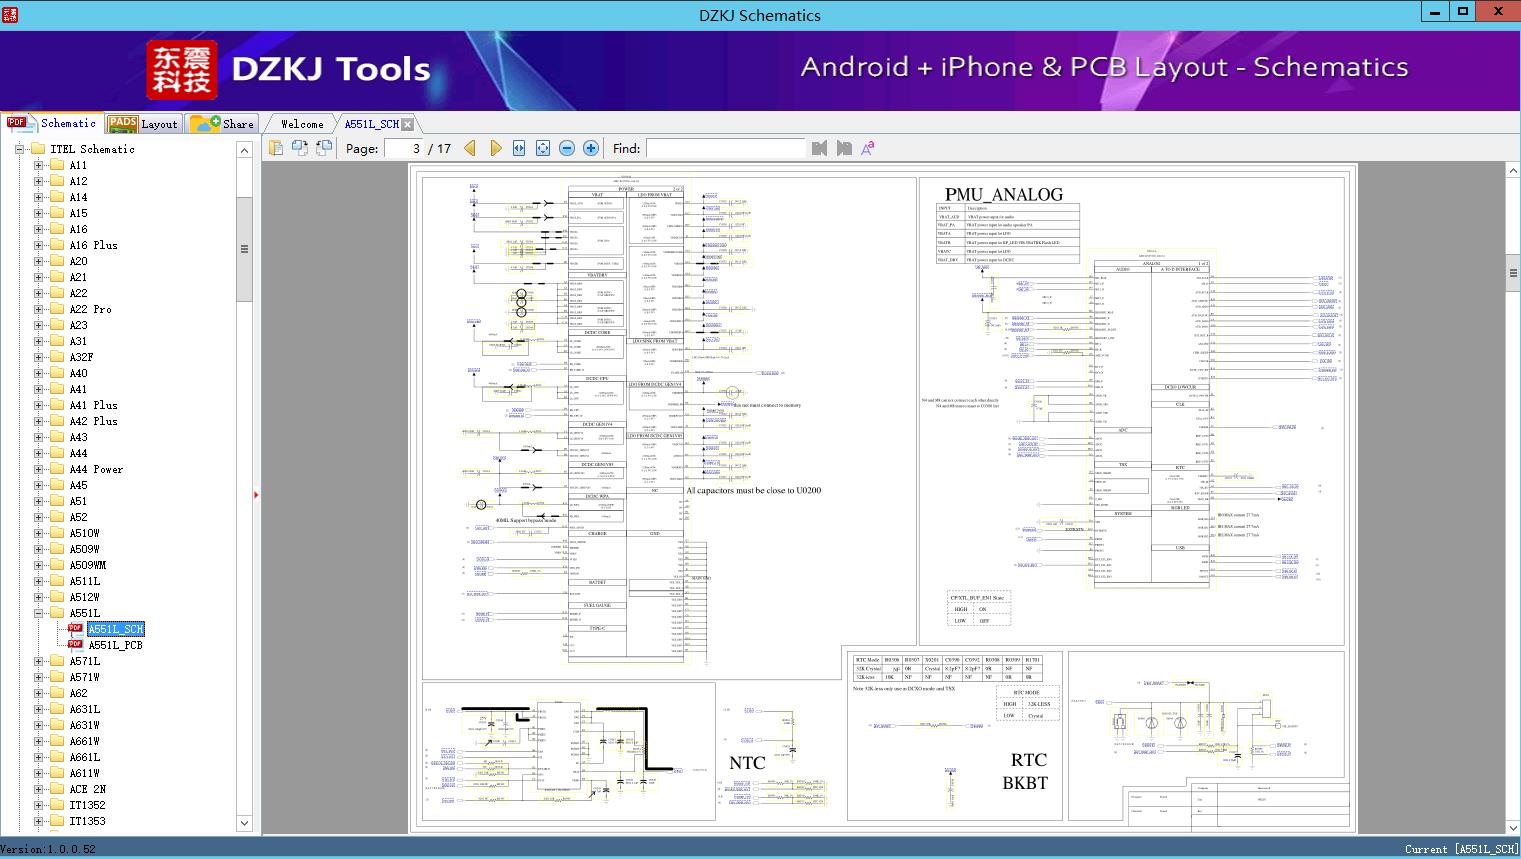Go to the next page arrow
Viewport: 1521px width, 859px height.
[495, 148]
